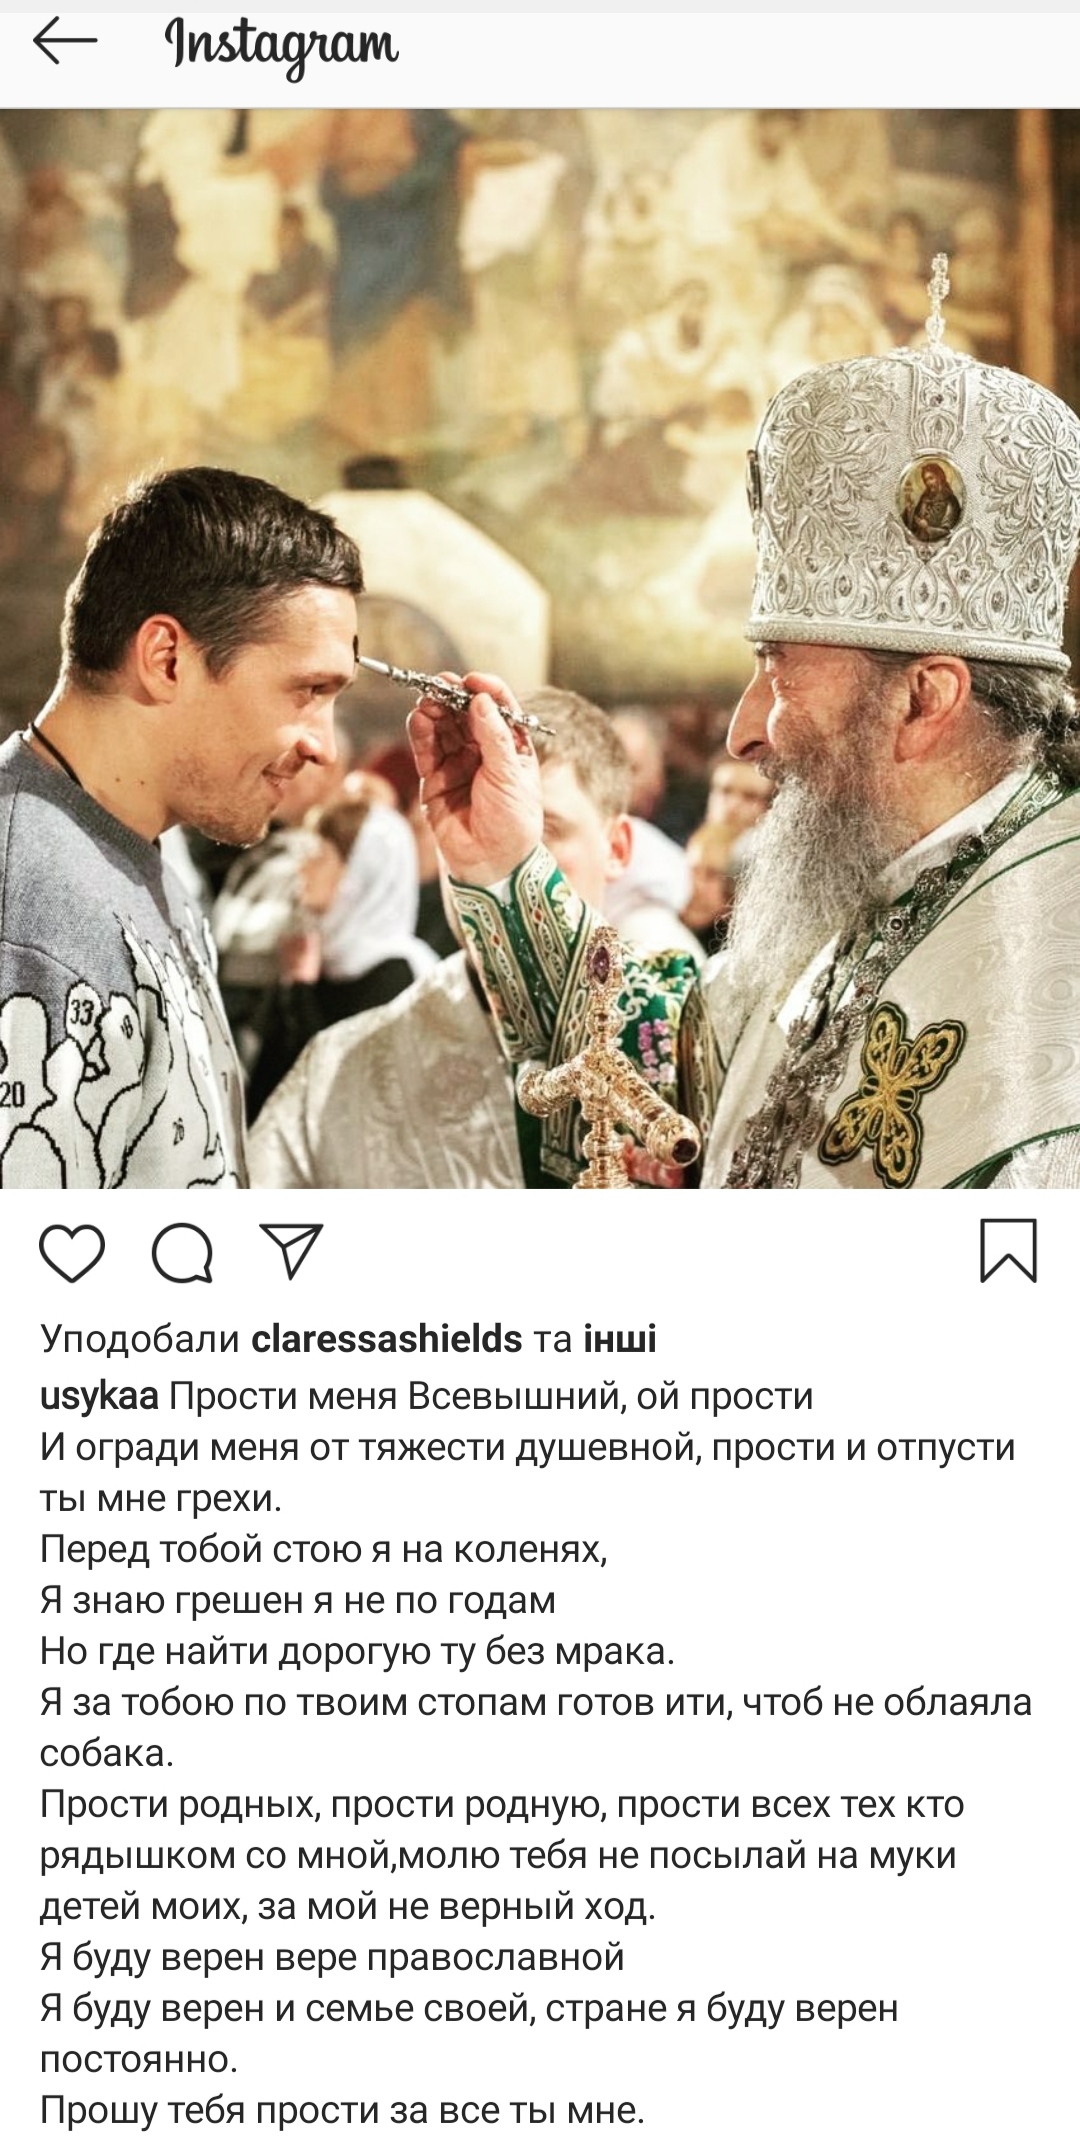
Task: Click the caption line 'Я буду верен вере православной'
Action: click(332, 1957)
